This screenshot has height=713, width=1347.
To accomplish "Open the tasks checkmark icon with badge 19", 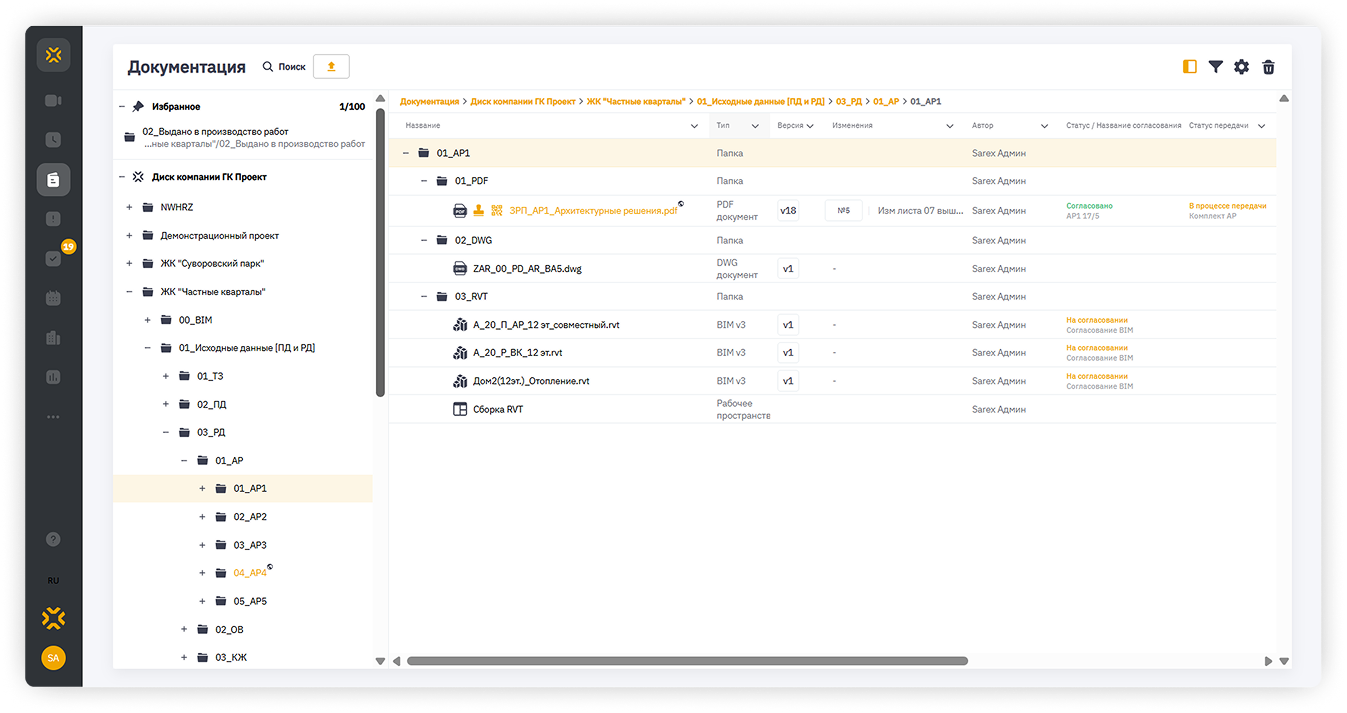I will coord(54,259).
